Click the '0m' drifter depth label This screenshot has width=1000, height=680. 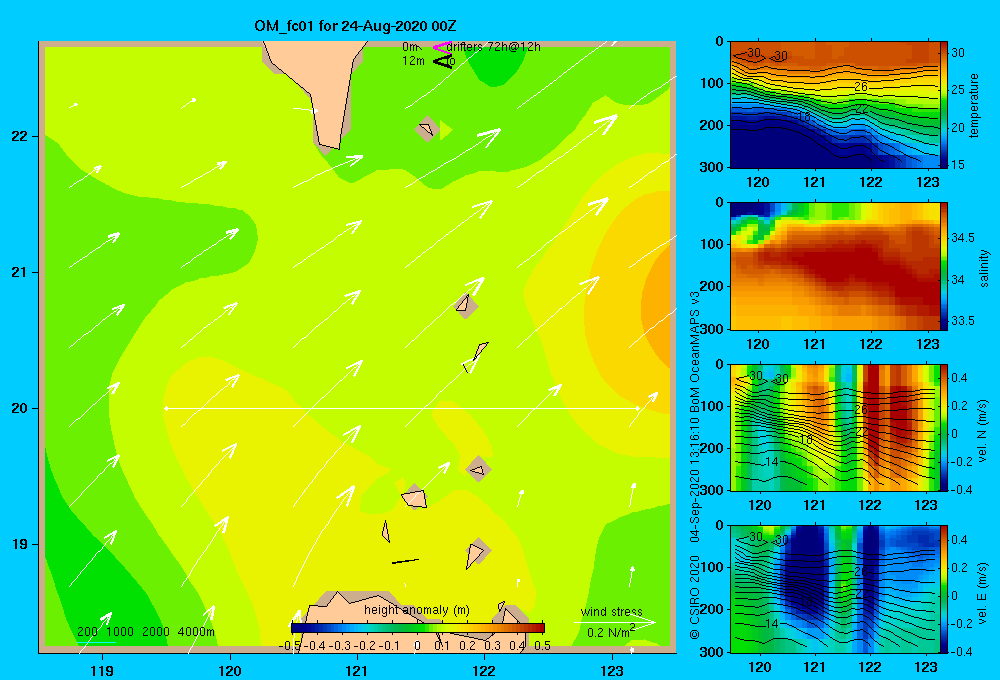410,47
